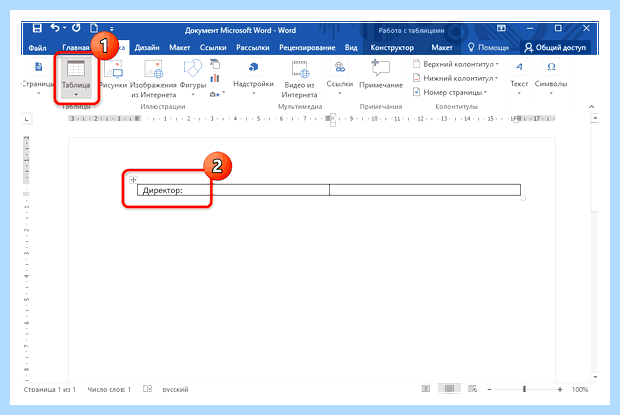Click the Число слов: 1 counter
The height and width of the screenshot is (415, 620).
click(x=109, y=389)
